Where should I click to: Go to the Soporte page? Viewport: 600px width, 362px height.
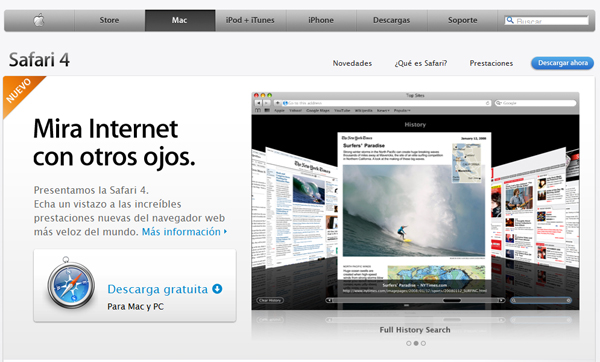point(463,20)
